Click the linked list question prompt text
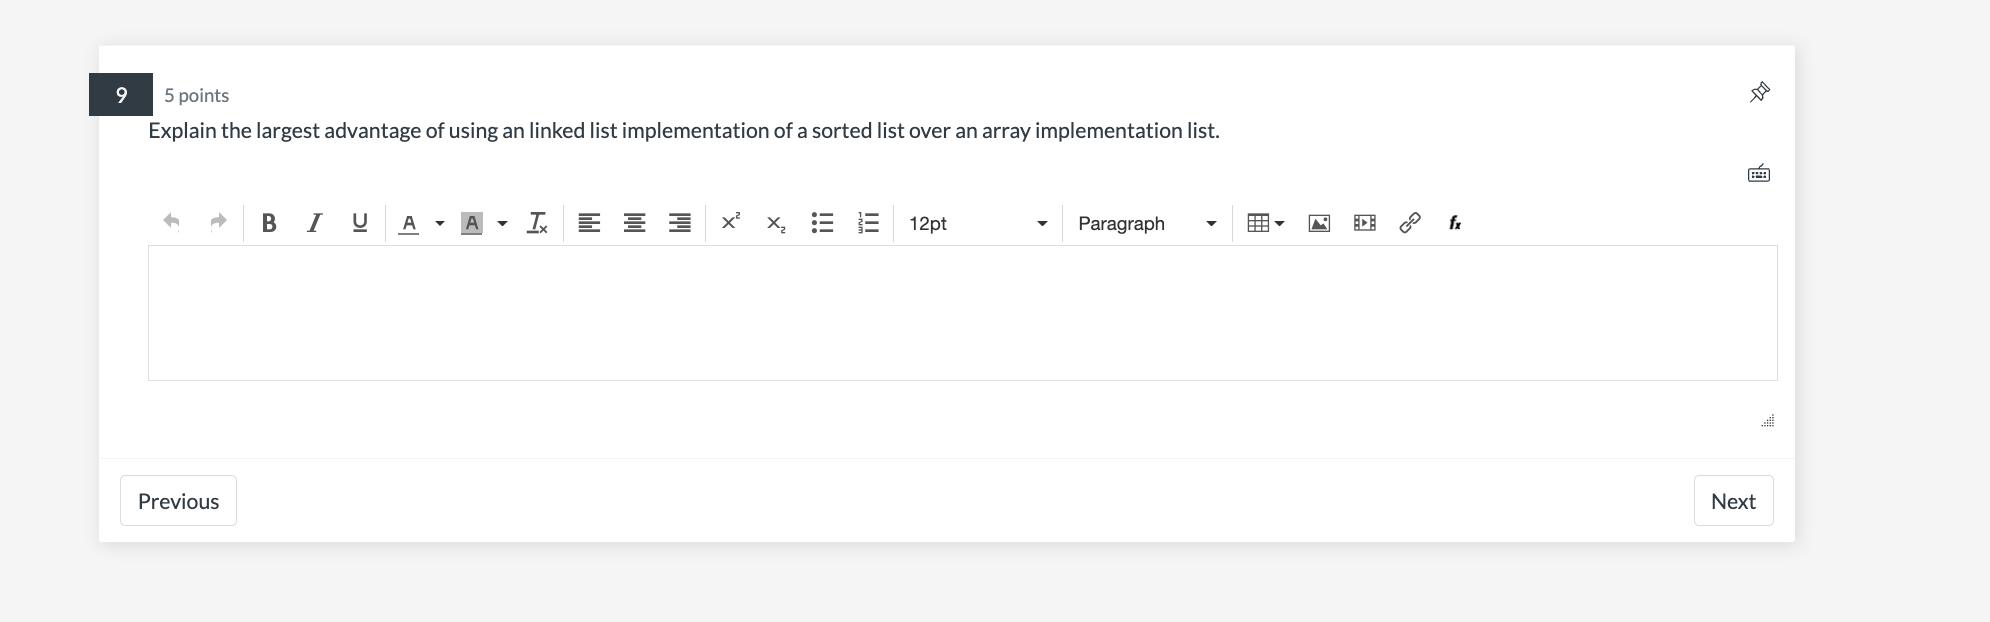Image resolution: width=1990 pixels, height=622 pixels. 684,131
